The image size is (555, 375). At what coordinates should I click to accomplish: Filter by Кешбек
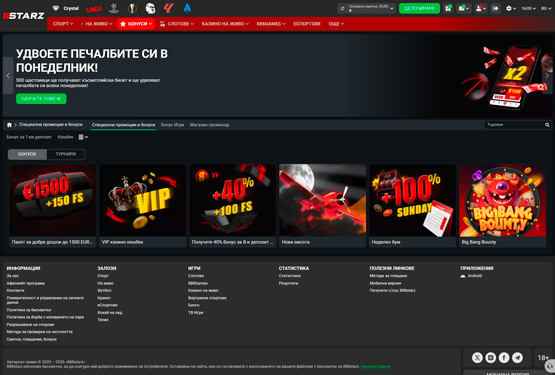tap(65, 137)
